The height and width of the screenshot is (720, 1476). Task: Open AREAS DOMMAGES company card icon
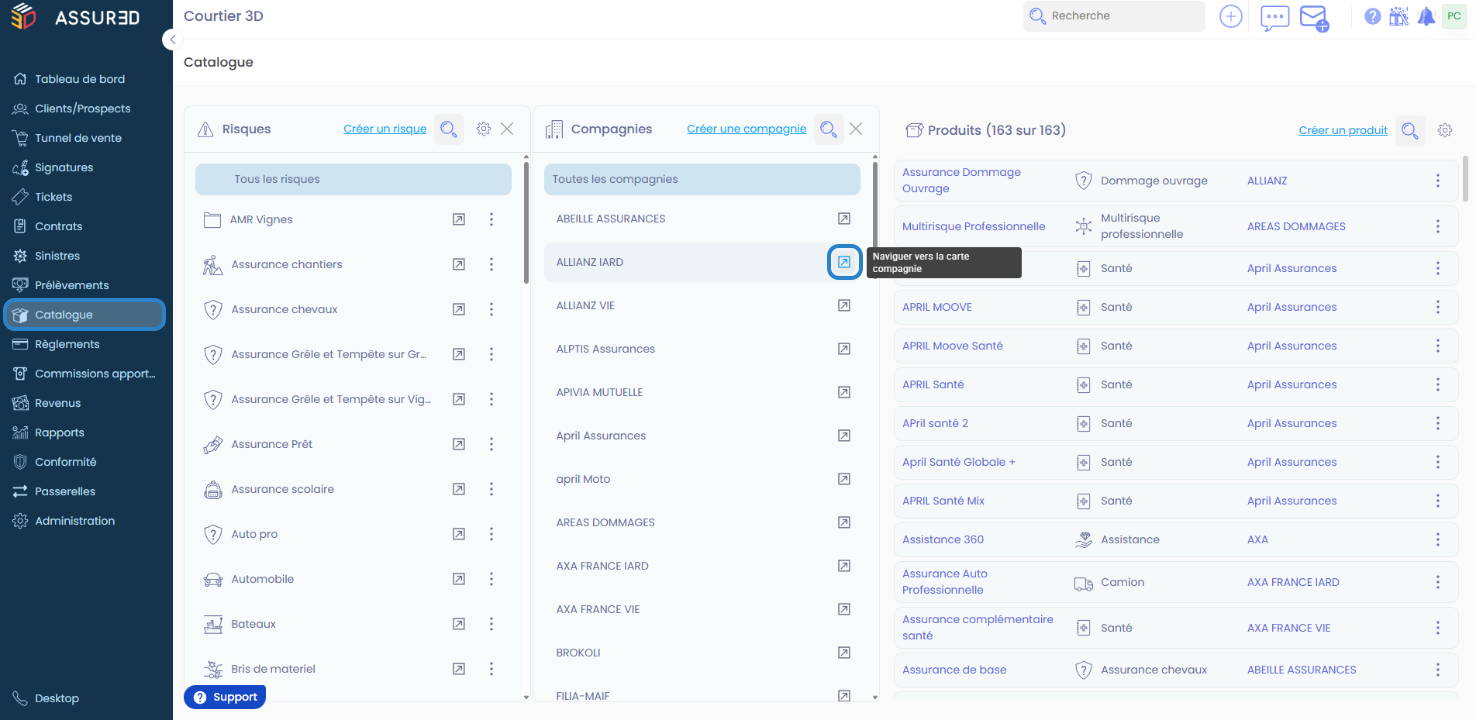pyautogui.click(x=844, y=523)
